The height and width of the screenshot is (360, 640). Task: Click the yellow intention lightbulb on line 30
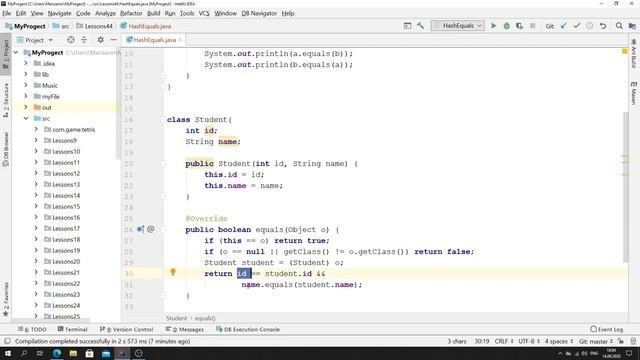(x=173, y=272)
